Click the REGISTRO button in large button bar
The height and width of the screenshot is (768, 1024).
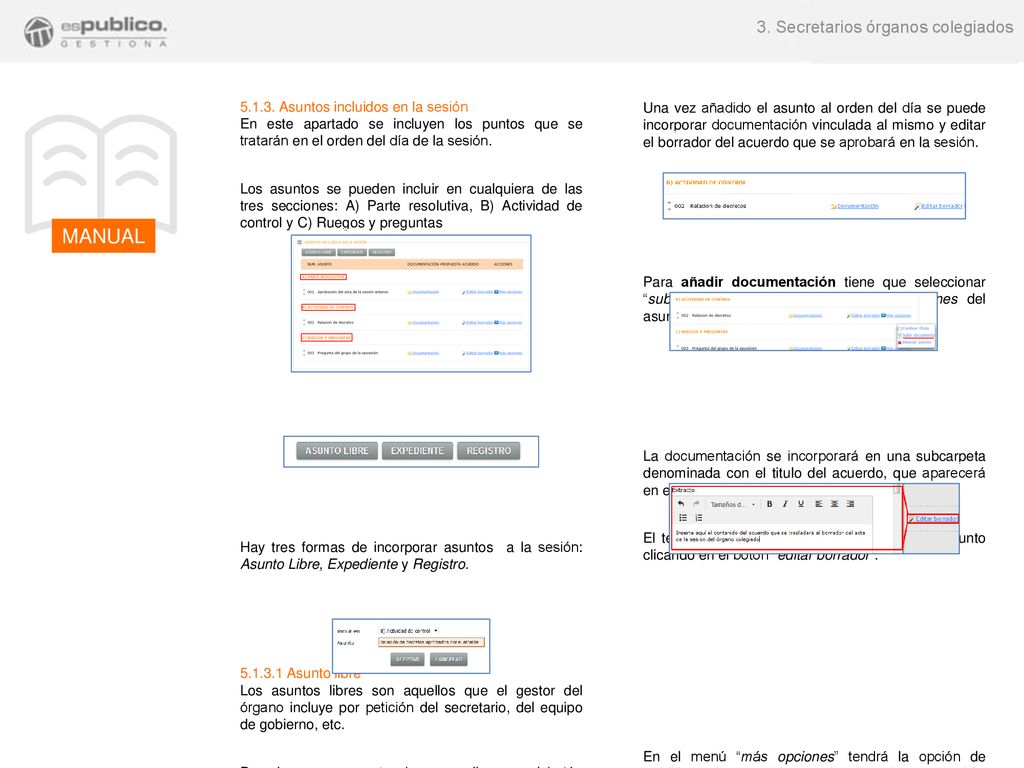coord(488,451)
